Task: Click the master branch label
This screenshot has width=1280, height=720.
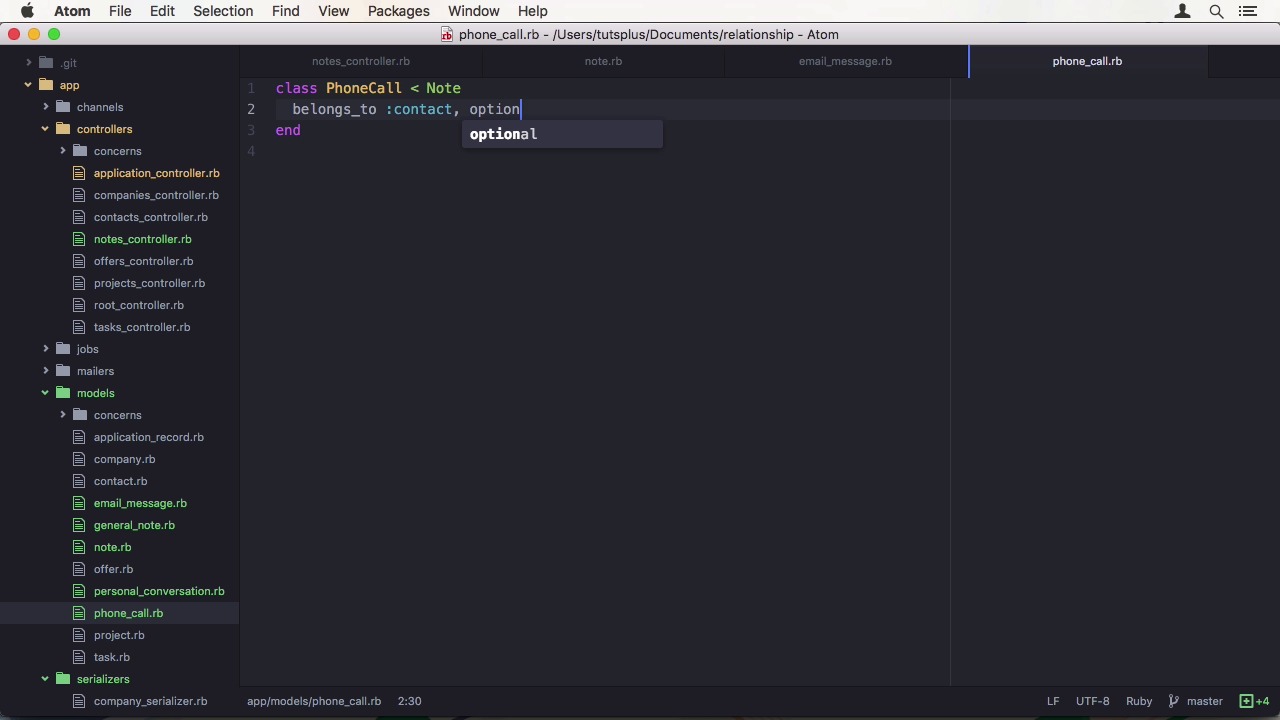Action: point(1205,701)
